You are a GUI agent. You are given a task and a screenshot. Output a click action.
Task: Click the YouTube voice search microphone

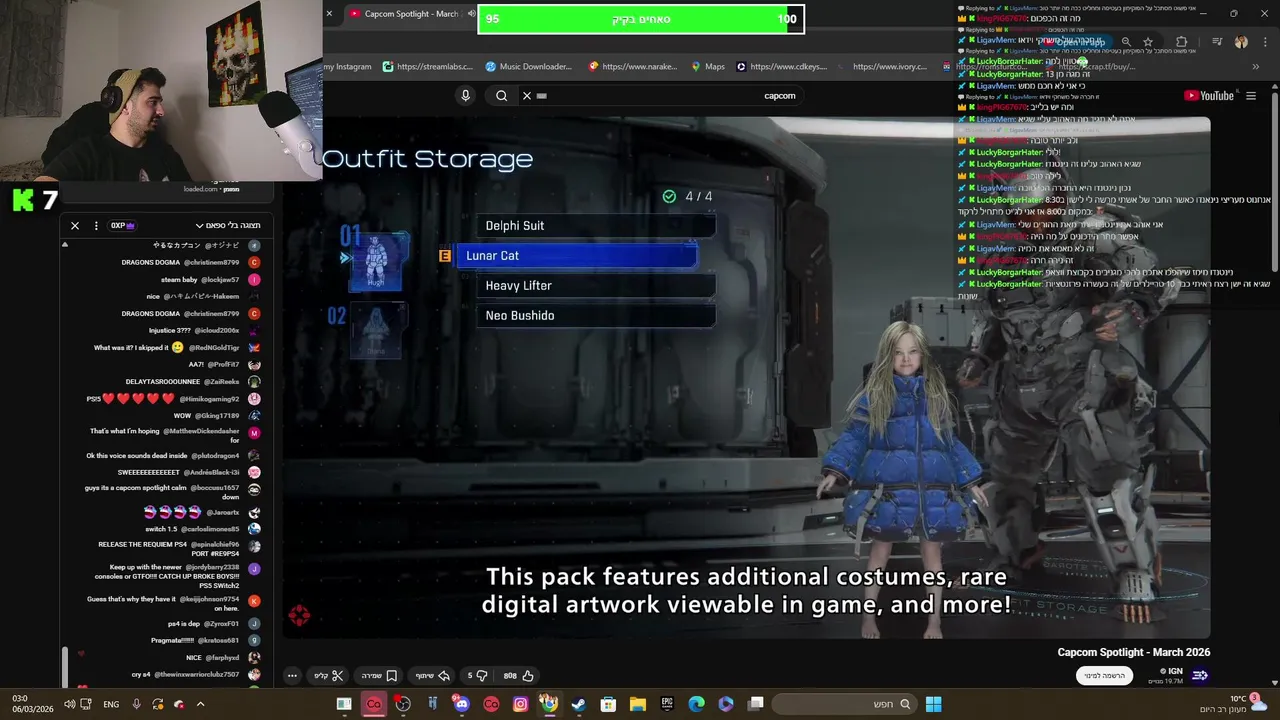465,96
